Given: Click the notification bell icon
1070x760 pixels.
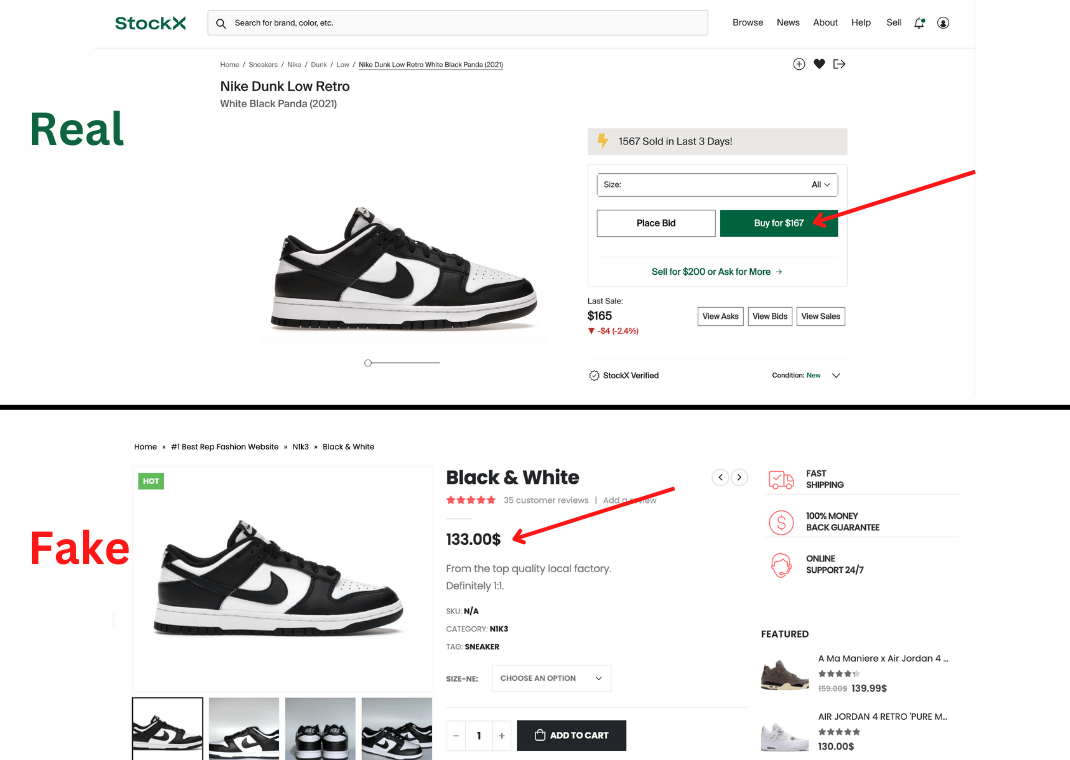Looking at the screenshot, I should coord(919,23).
